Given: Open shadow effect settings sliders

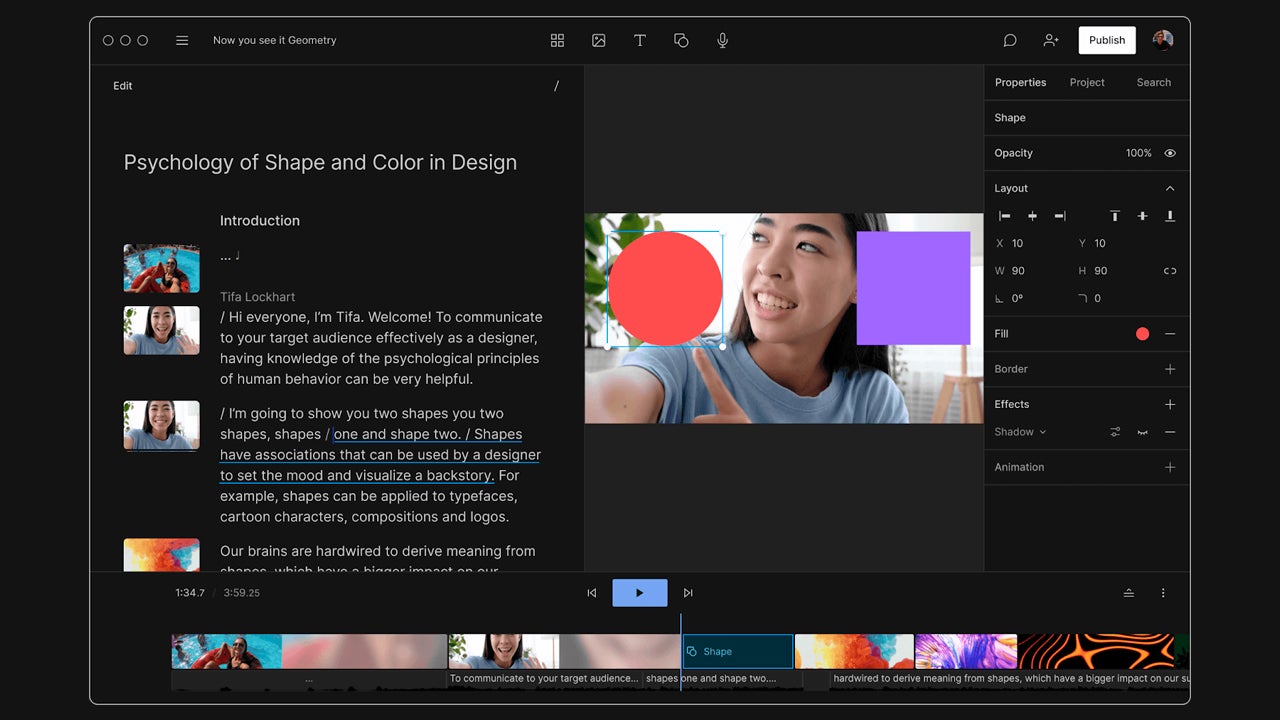Looking at the screenshot, I should pyautogui.click(x=1115, y=432).
